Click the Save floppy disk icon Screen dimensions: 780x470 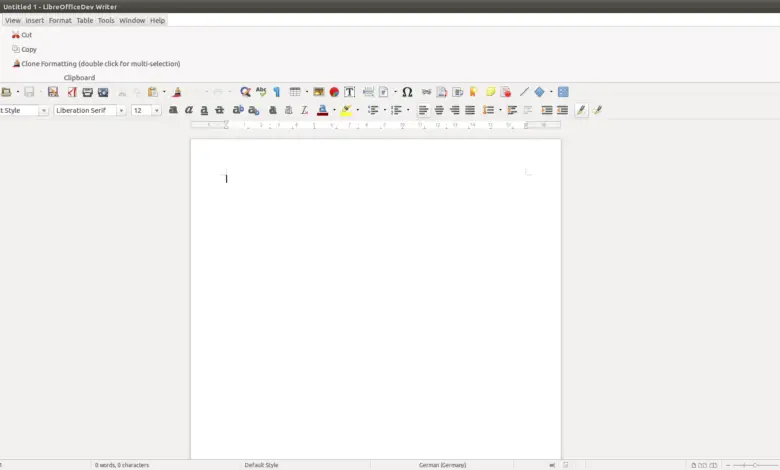pos(29,92)
